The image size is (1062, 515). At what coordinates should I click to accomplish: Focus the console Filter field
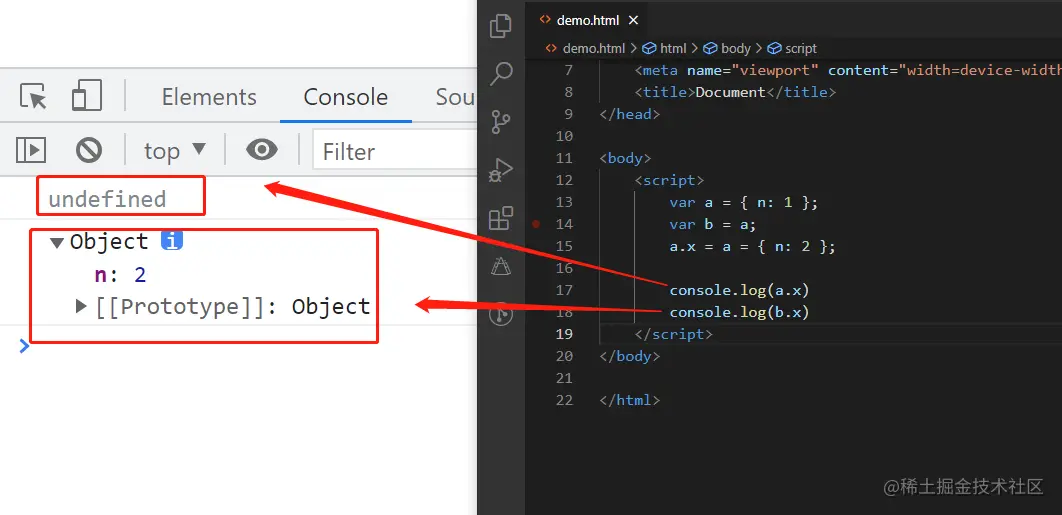coord(395,151)
